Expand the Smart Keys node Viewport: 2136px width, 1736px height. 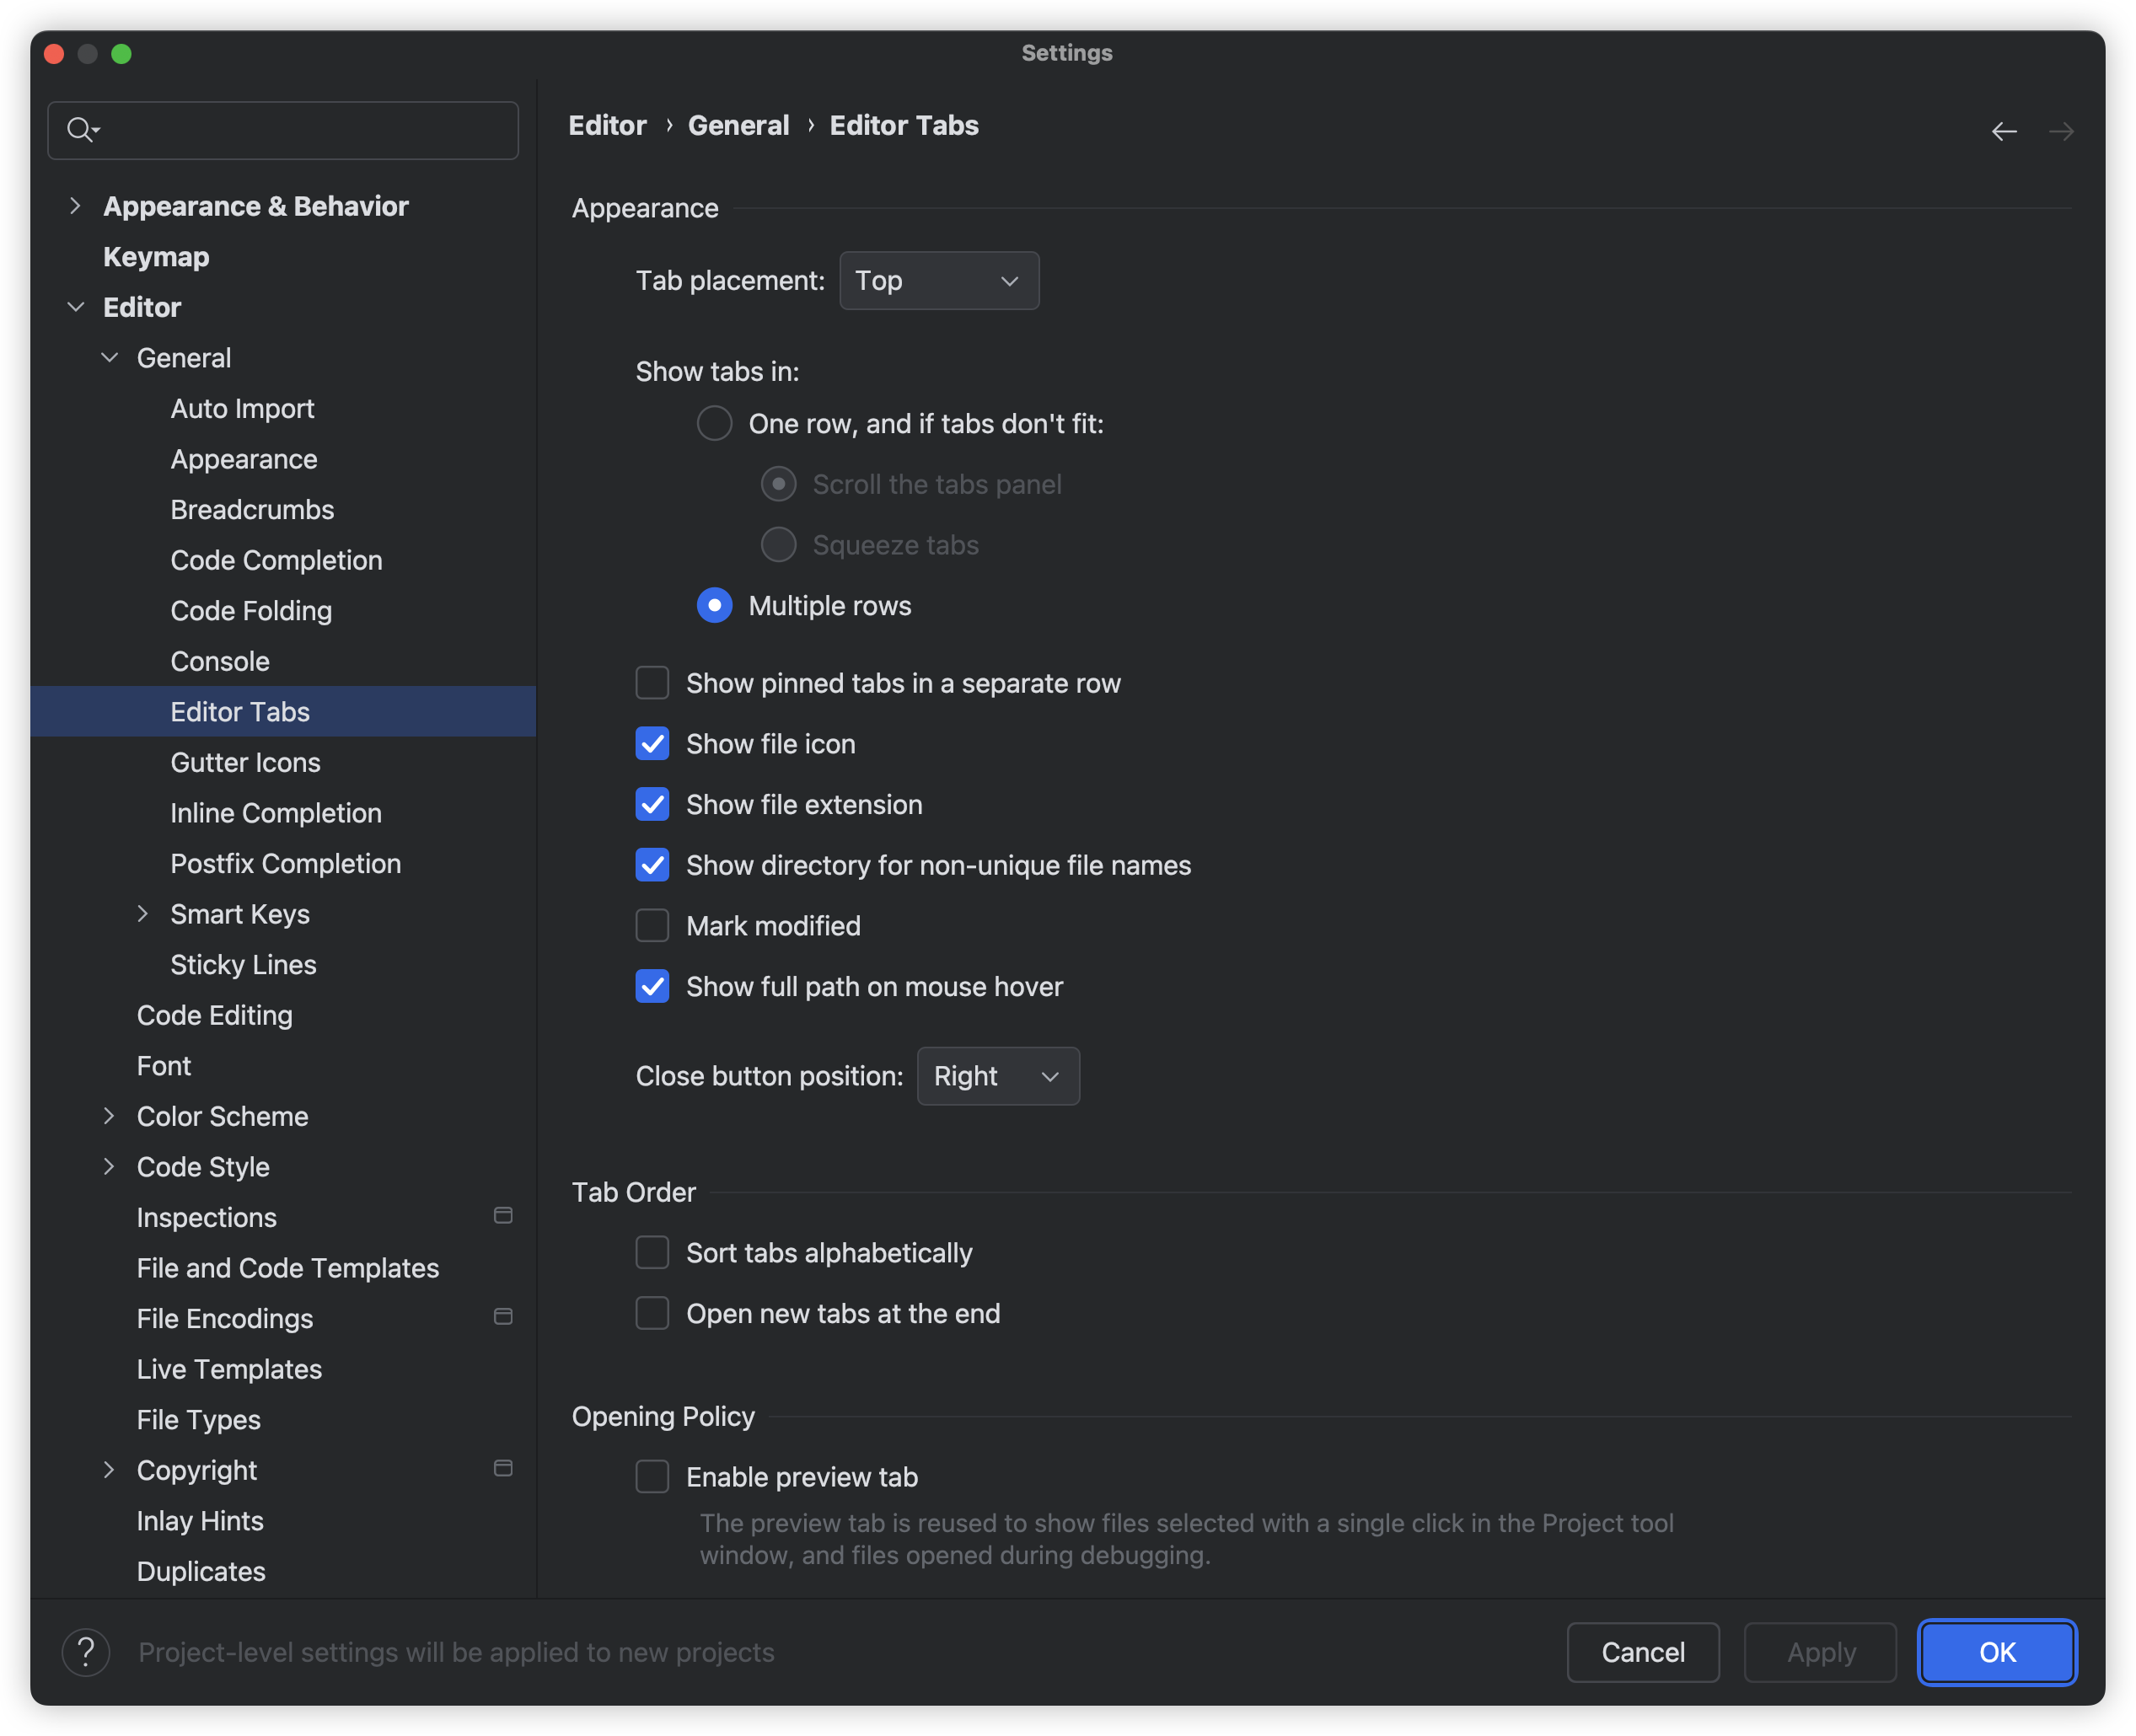click(x=143, y=914)
